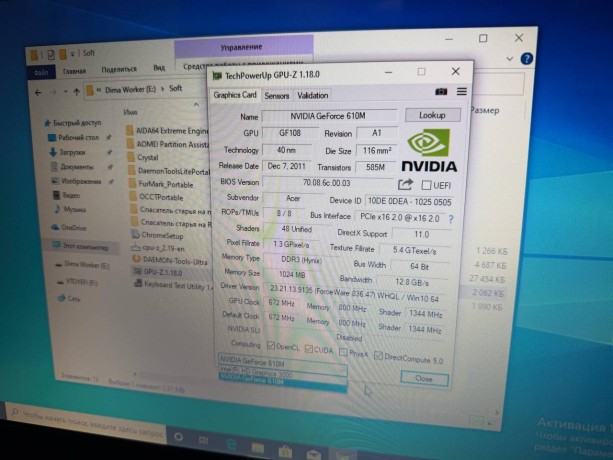Open the Управление contextual tab
Viewport: 613px width, 460px height.
[244, 47]
